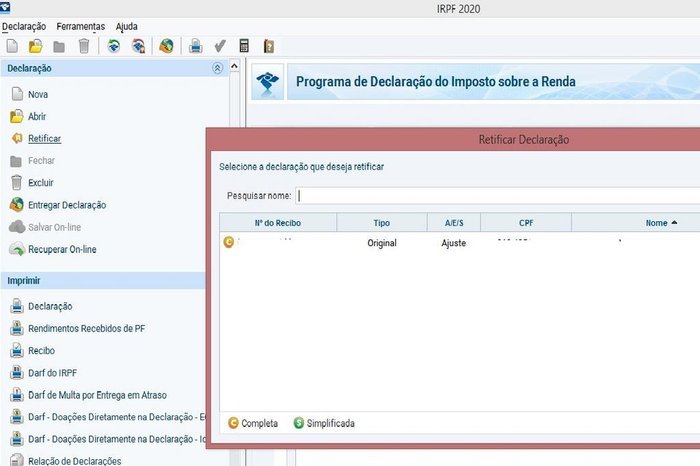700x466 pixels.
Task: Click the sidebar scrollbar up arrow
Action: coord(234,67)
